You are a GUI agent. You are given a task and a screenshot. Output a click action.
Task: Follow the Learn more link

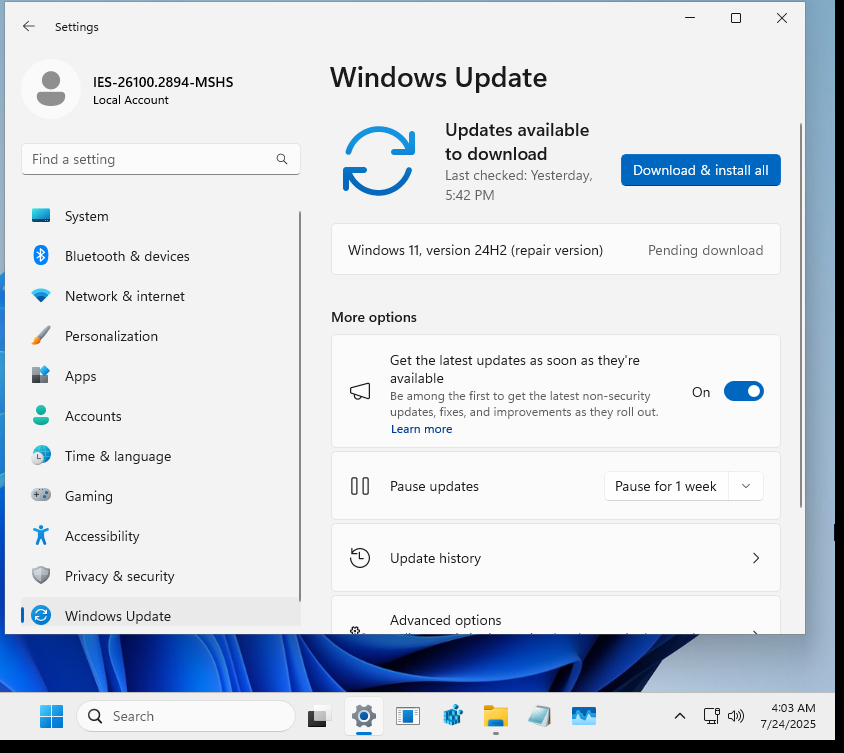pyautogui.click(x=421, y=429)
